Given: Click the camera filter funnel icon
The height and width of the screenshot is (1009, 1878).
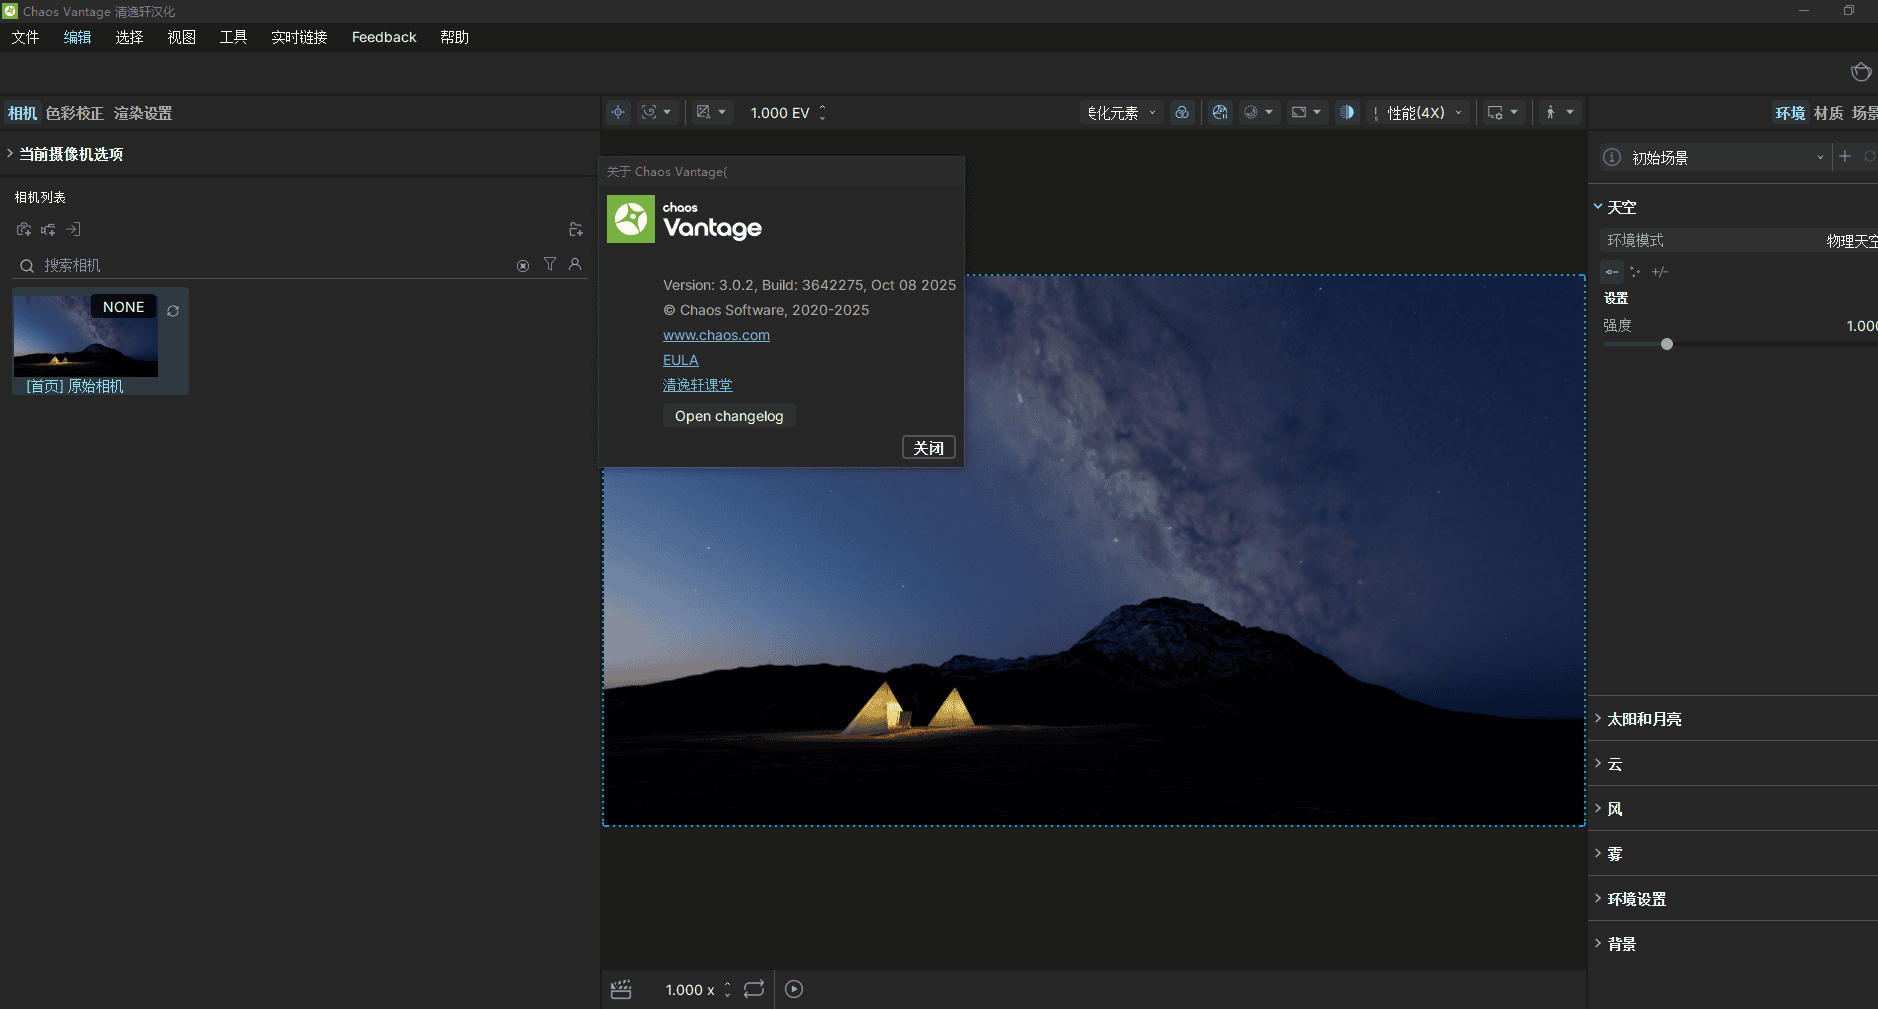Looking at the screenshot, I should (x=550, y=264).
